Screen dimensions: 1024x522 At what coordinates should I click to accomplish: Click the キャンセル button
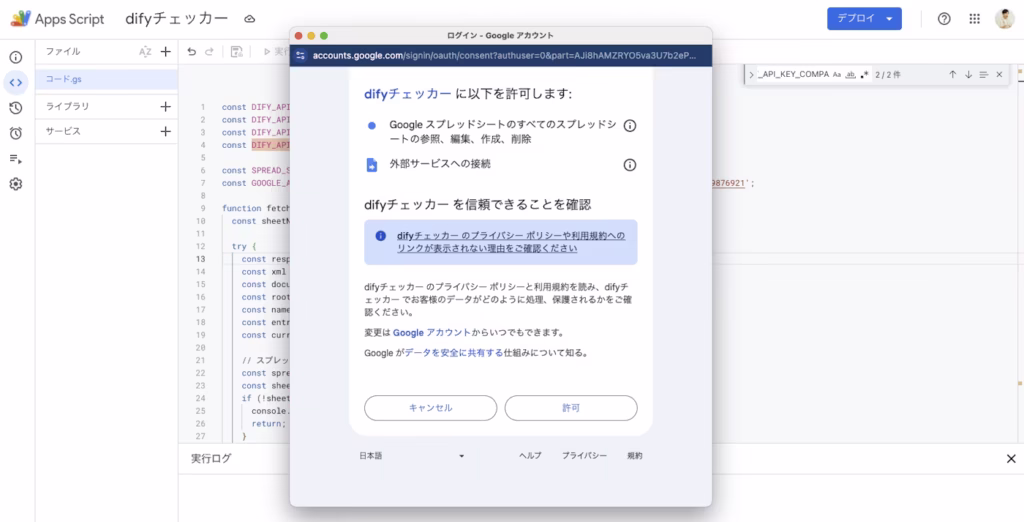coord(430,408)
